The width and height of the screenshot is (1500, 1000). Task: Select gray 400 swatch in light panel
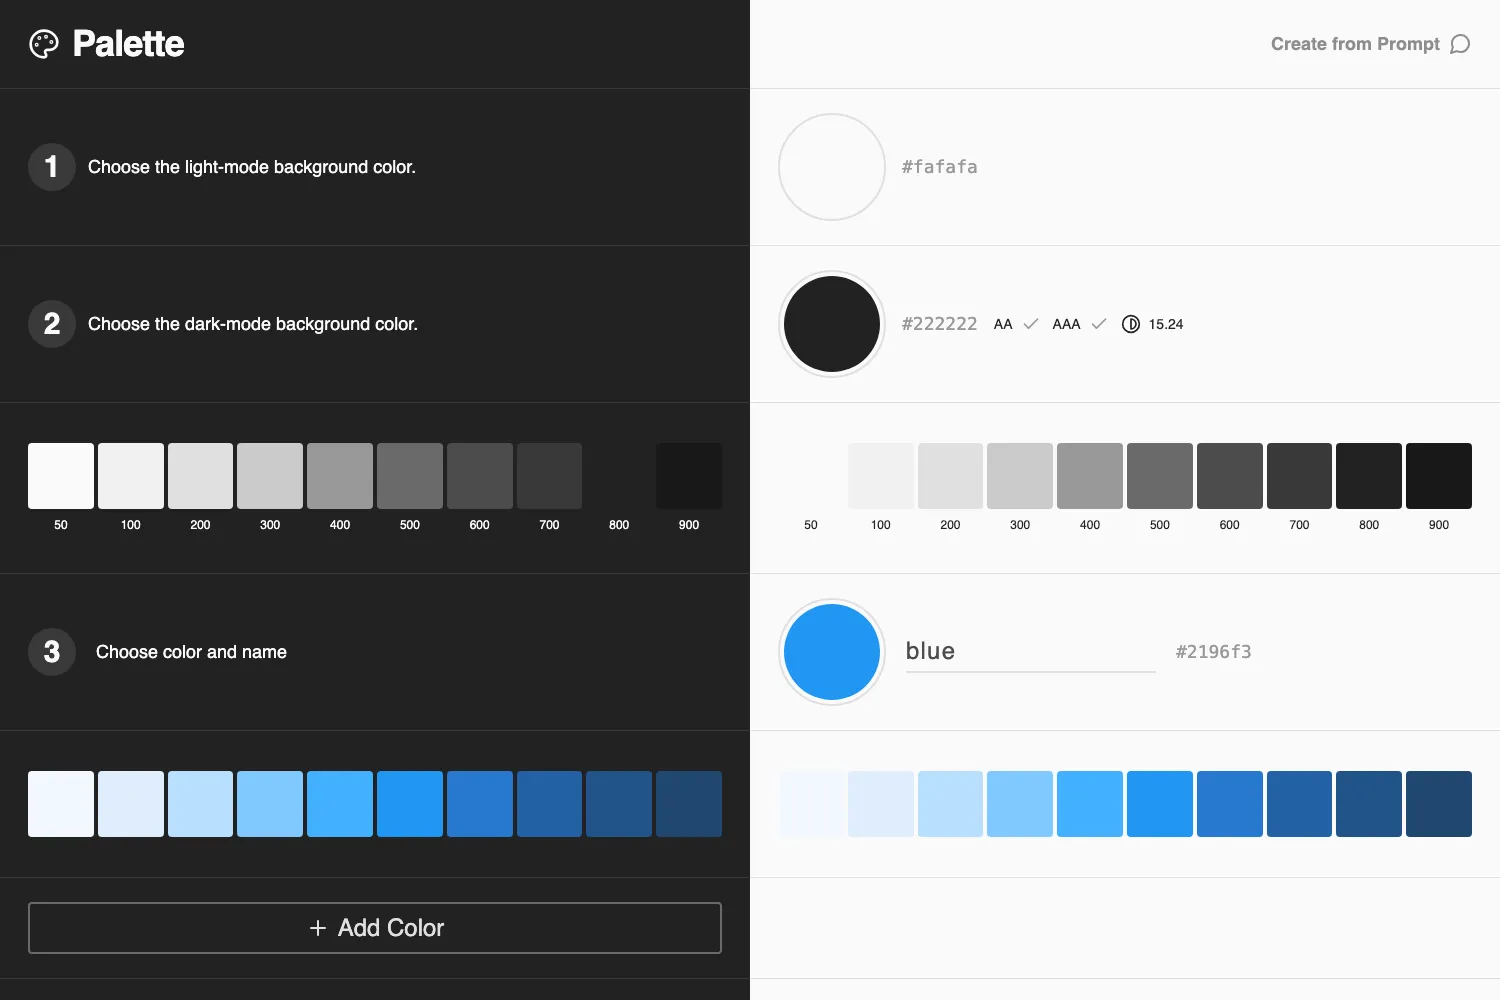point(1090,476)
